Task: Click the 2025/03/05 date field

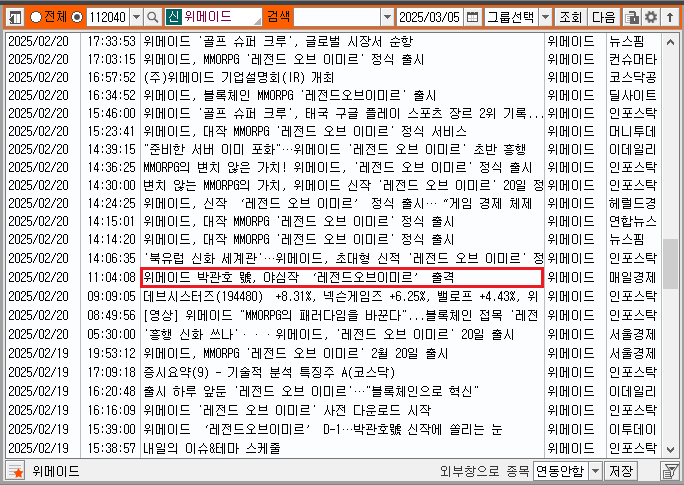Action: point(430,17)
